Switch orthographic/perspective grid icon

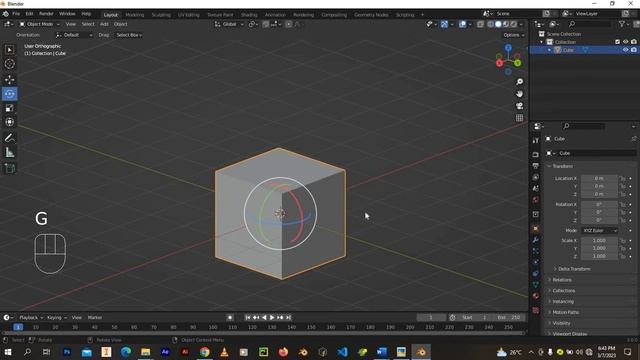coord(519,118)
